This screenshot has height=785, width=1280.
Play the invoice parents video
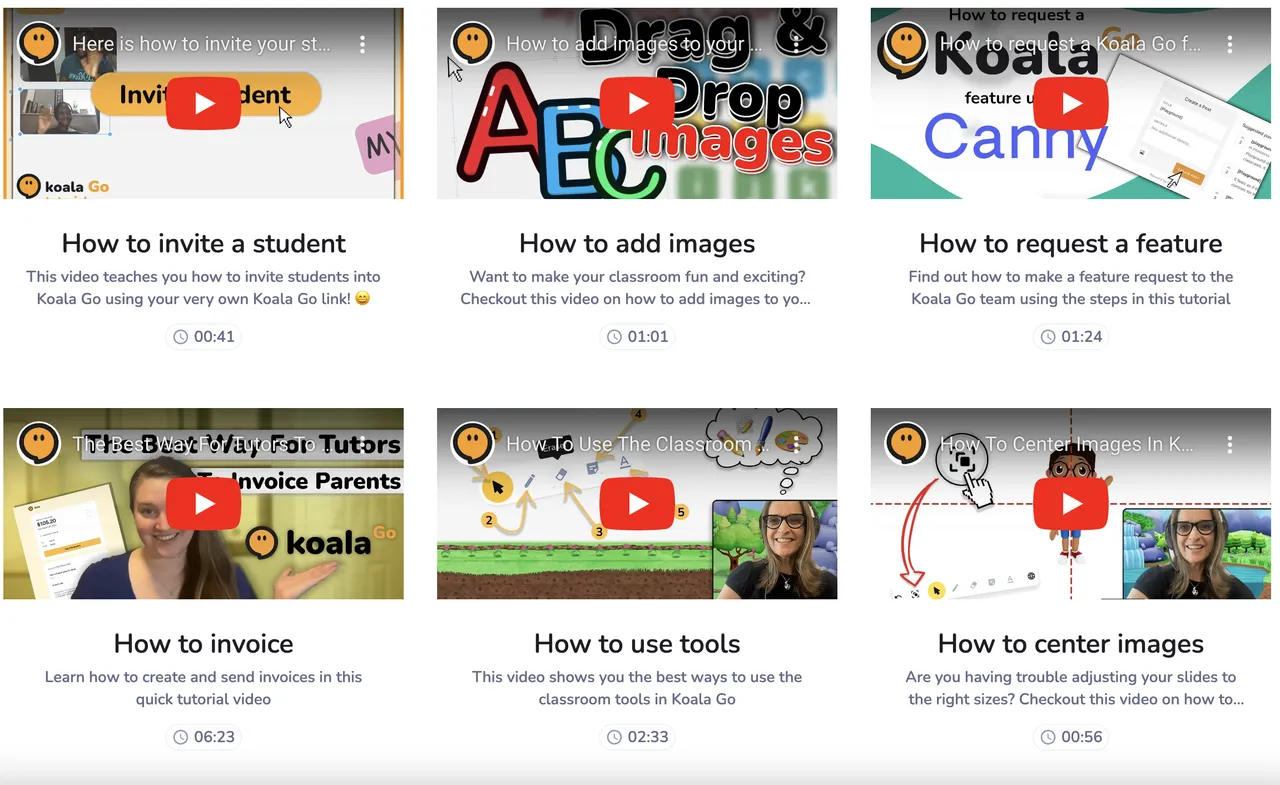point(204,504)
